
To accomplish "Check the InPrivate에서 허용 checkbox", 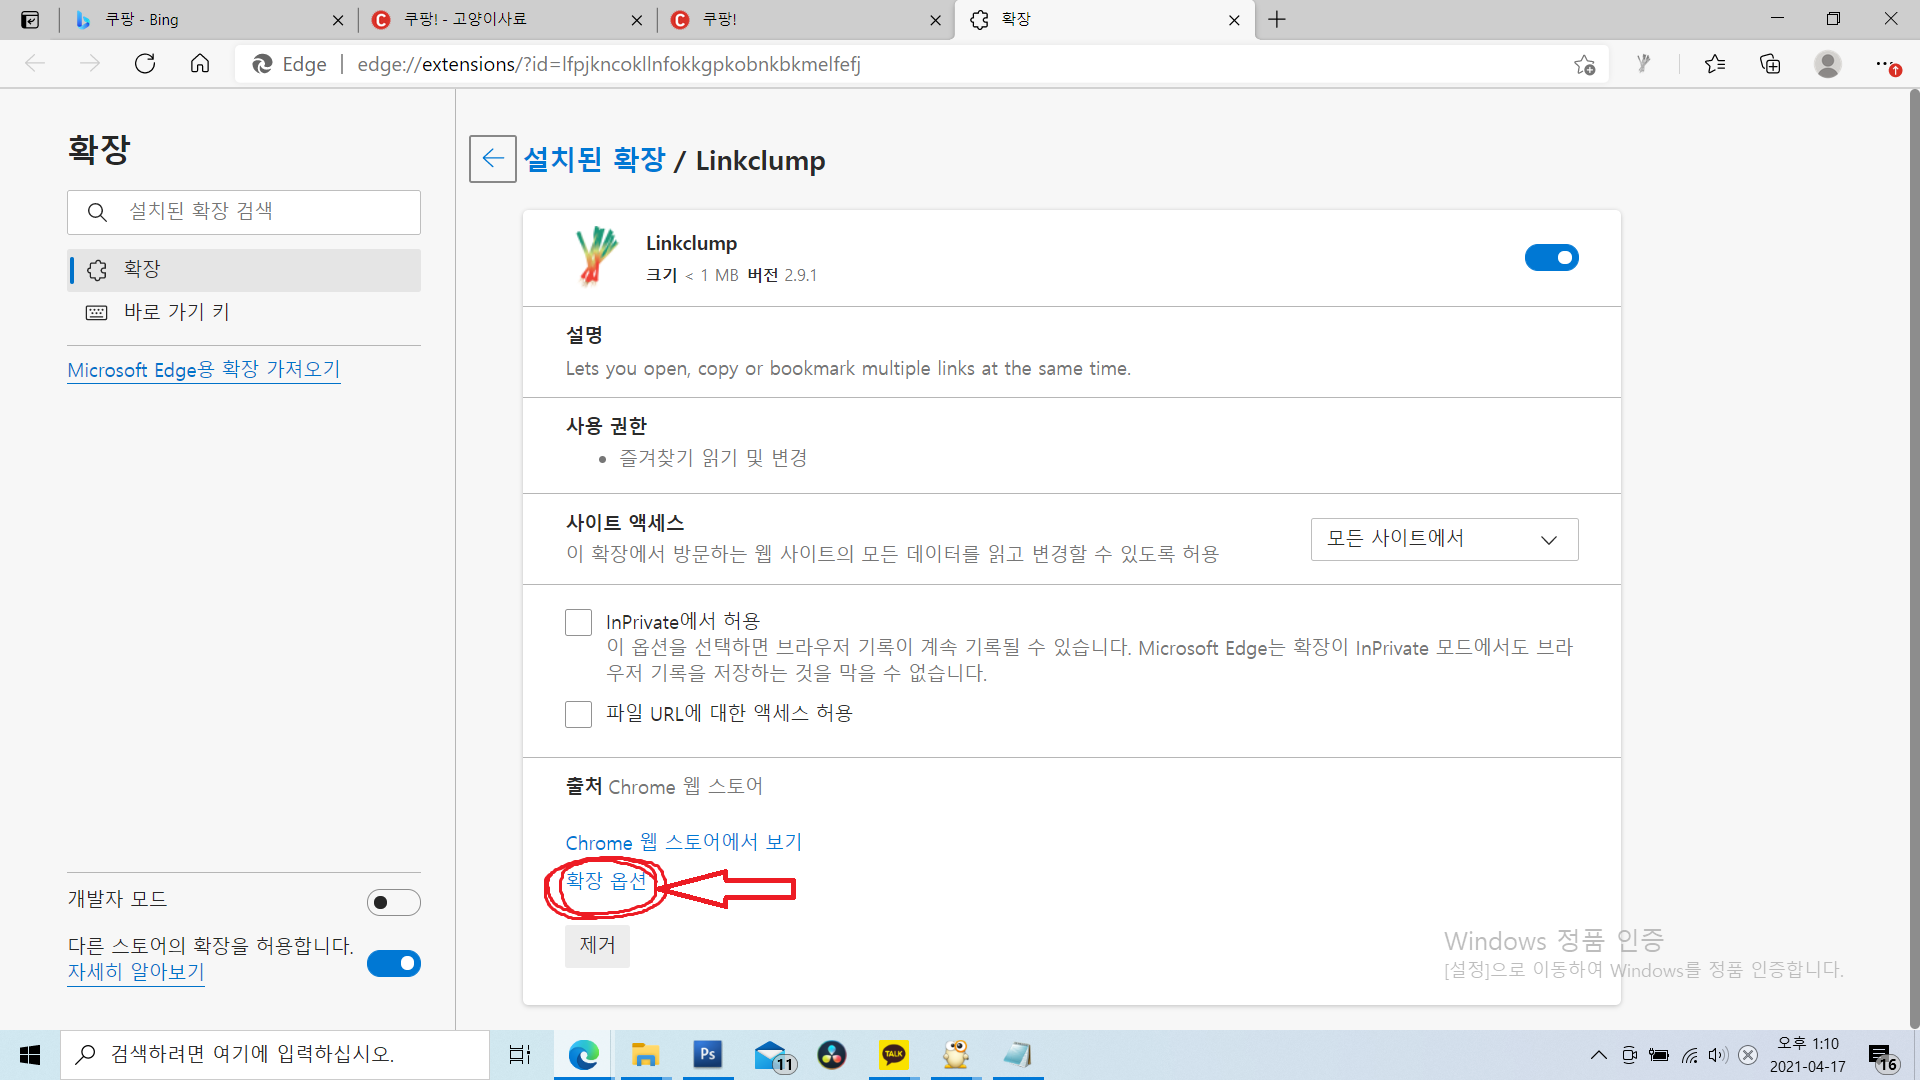I will click(x=578, y=622).
